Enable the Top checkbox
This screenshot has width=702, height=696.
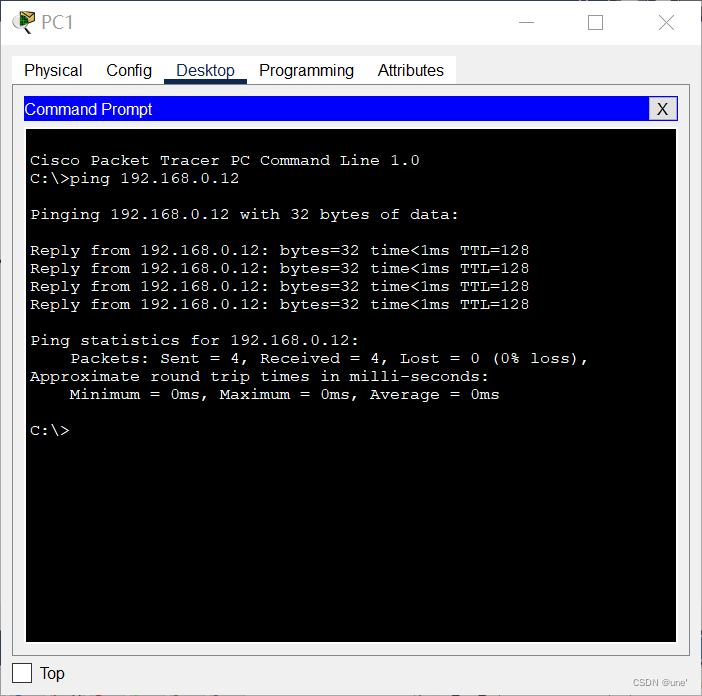(x=22, y=673)
